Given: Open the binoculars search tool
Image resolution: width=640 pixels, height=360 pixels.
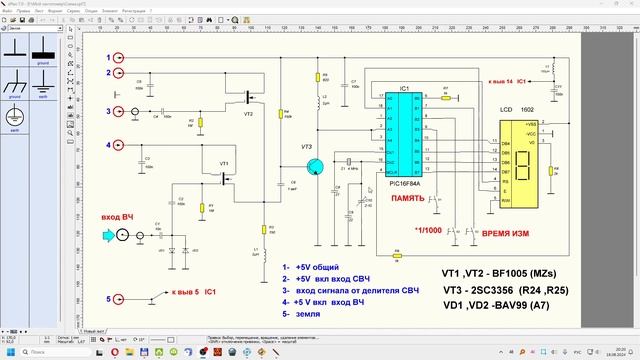Looking at the screenshot, I should [x=209, y=20].
